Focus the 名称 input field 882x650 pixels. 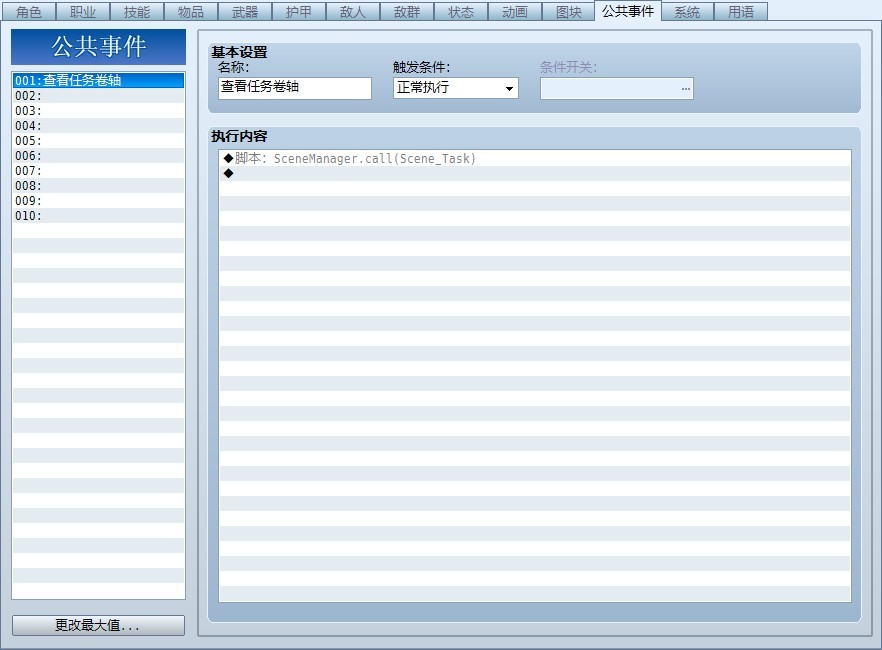[295, 88]
